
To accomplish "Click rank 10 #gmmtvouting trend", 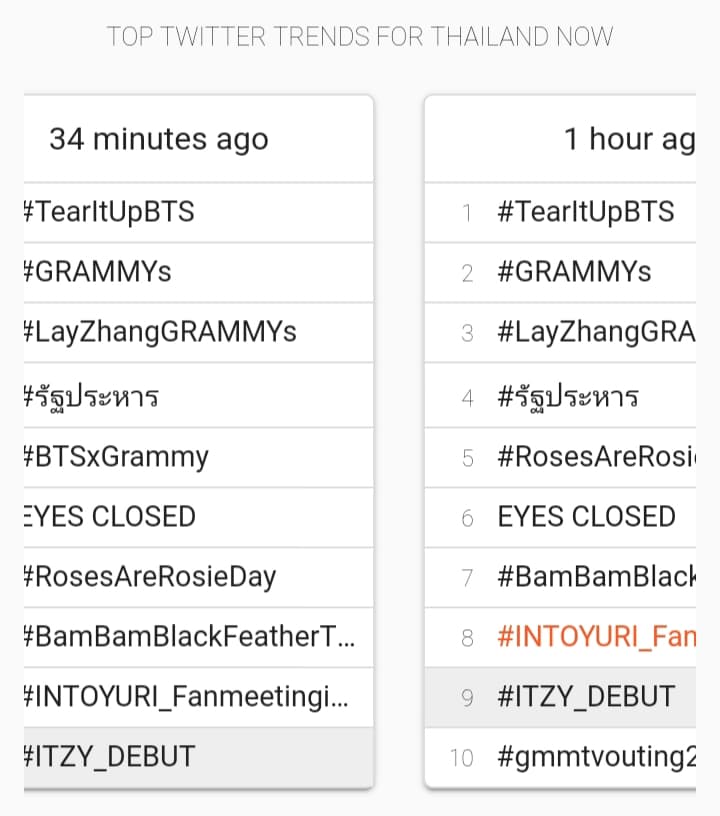I will click(x=596, y=757).
